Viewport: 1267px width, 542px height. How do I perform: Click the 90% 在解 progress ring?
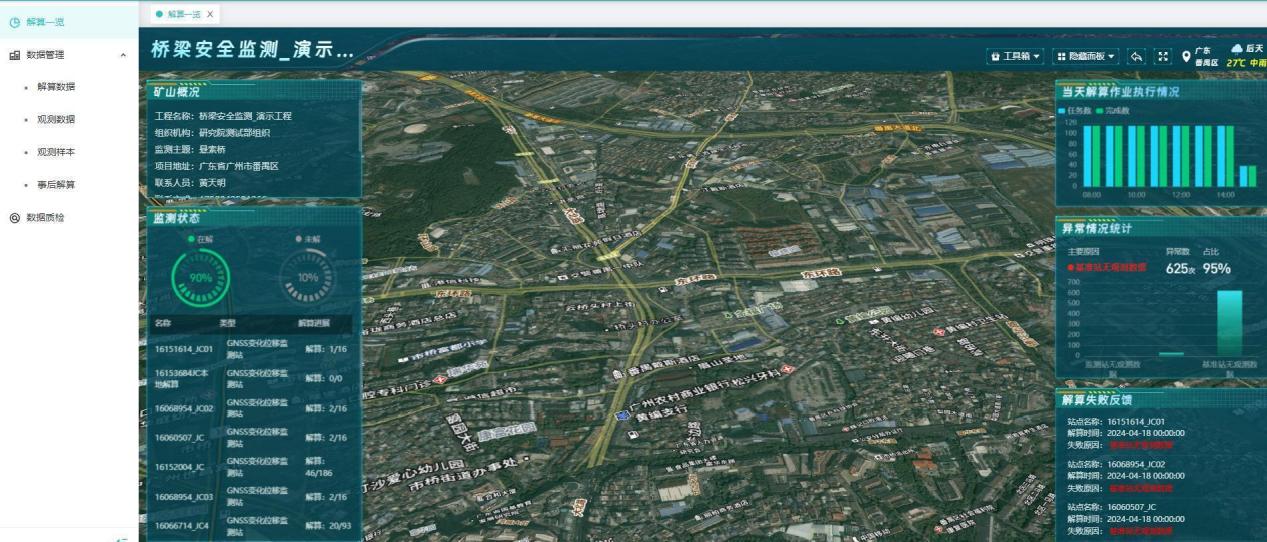[201, 277]
